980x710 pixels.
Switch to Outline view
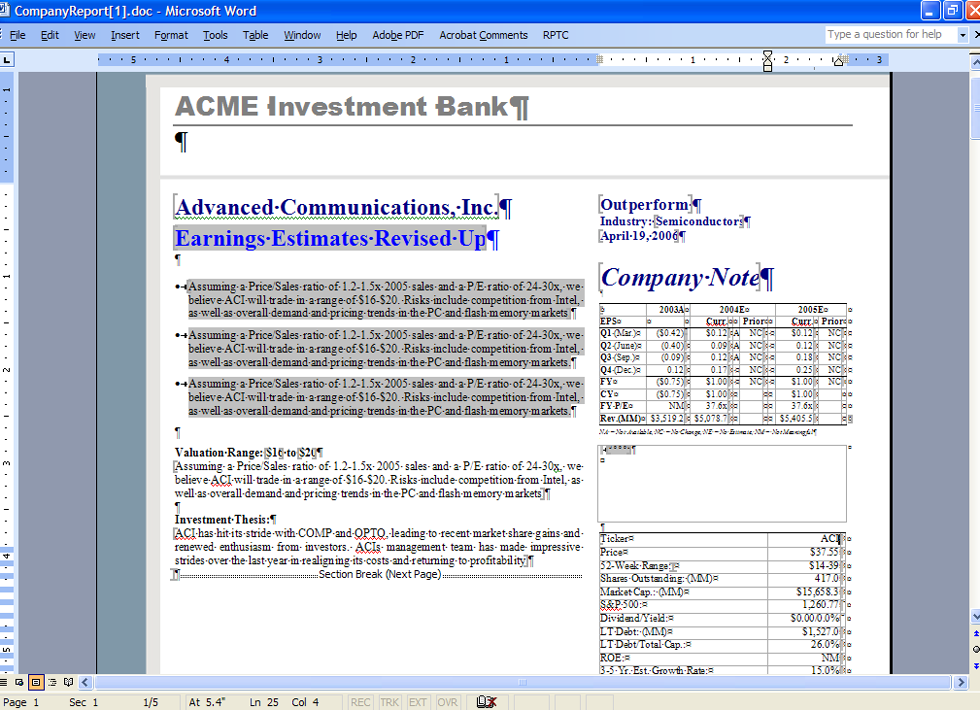(52, 682)
